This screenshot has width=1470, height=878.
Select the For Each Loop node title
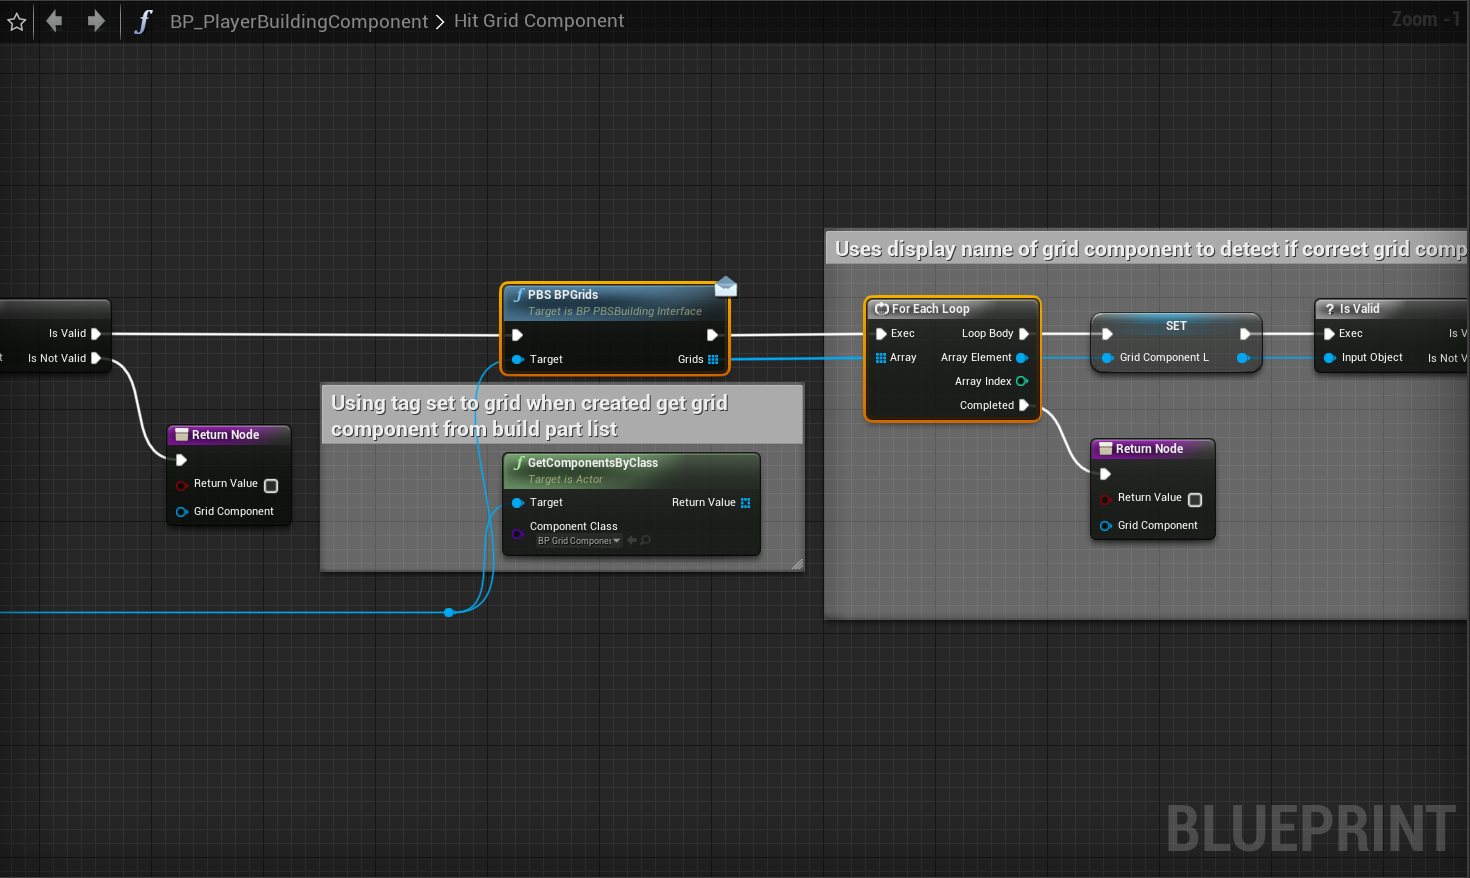930,309
